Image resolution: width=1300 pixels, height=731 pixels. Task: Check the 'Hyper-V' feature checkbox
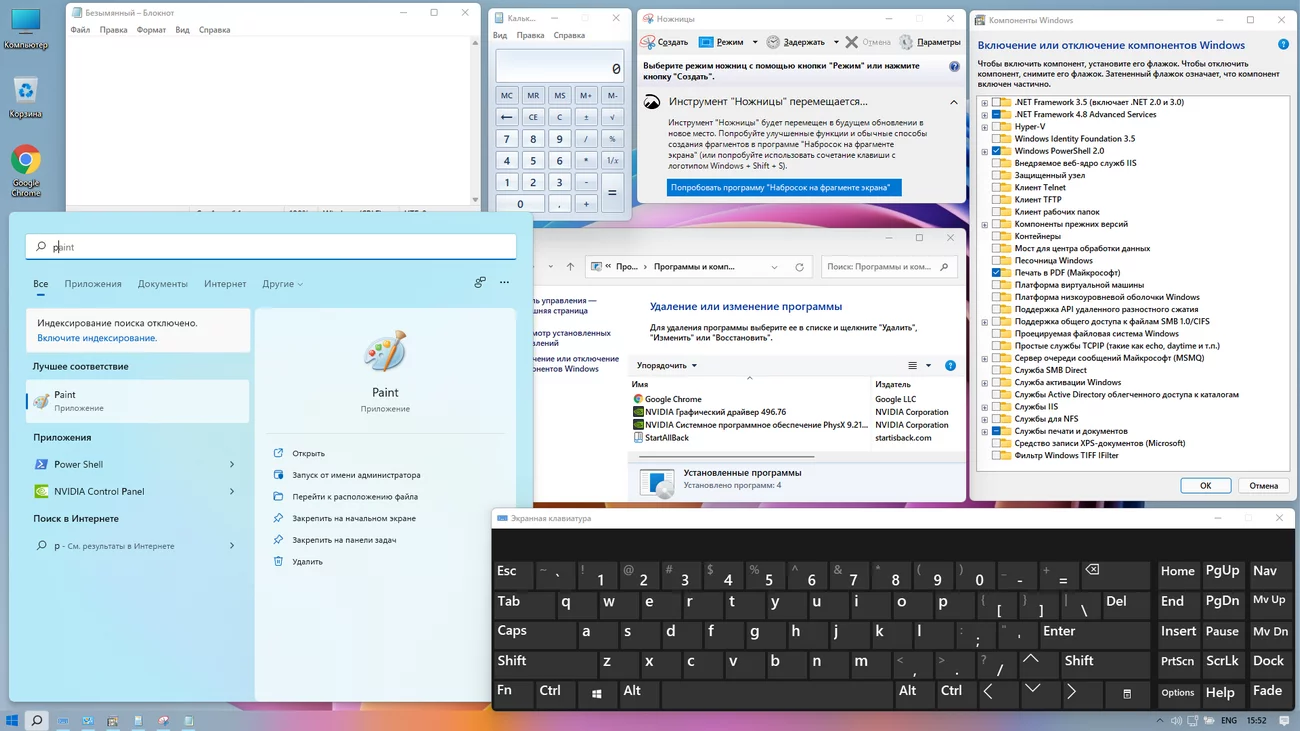(x=997, y=127)
